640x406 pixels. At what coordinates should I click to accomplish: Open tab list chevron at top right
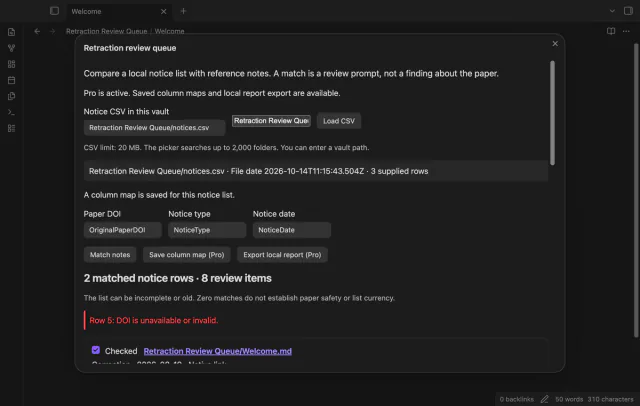(x=612, y=11)
